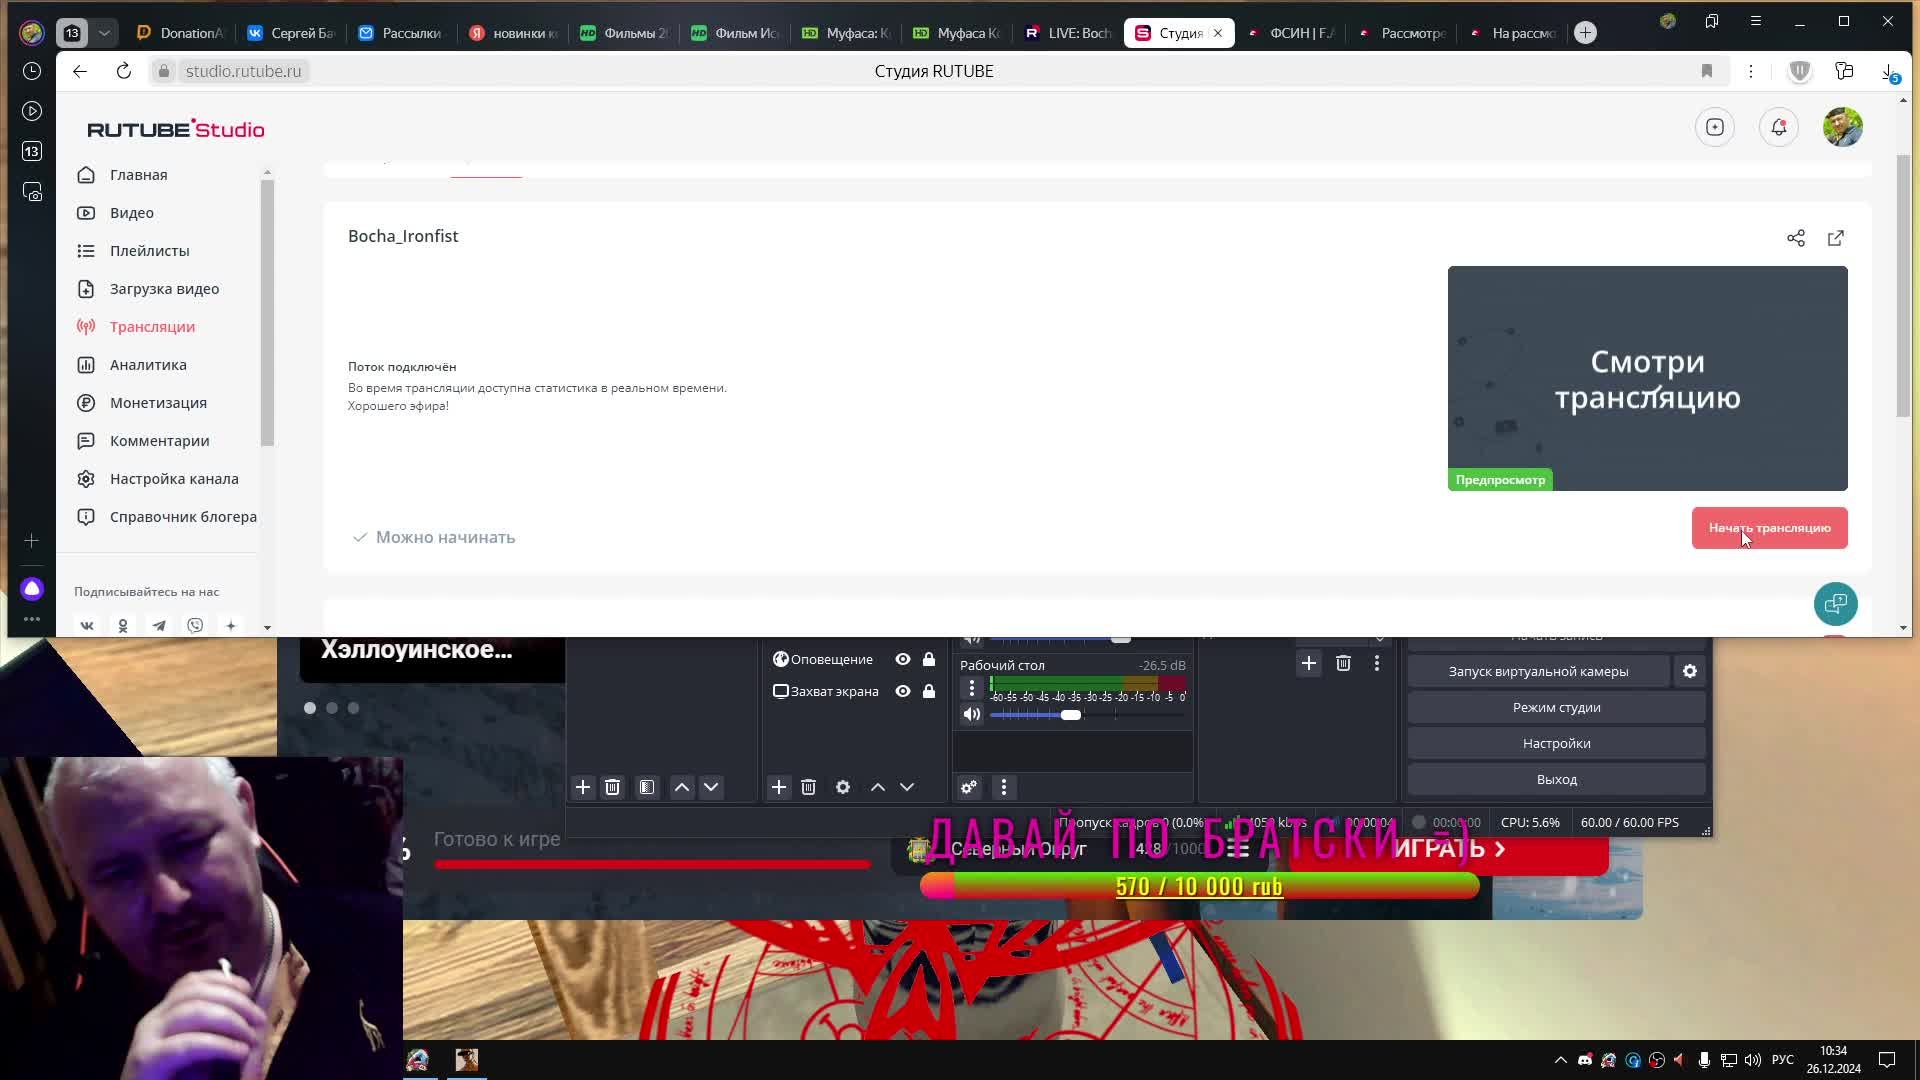The height and width of the screenshot is (1080, 1920).
Task: Toggle visibility of the Оповещение source
Action: point(902,659)
